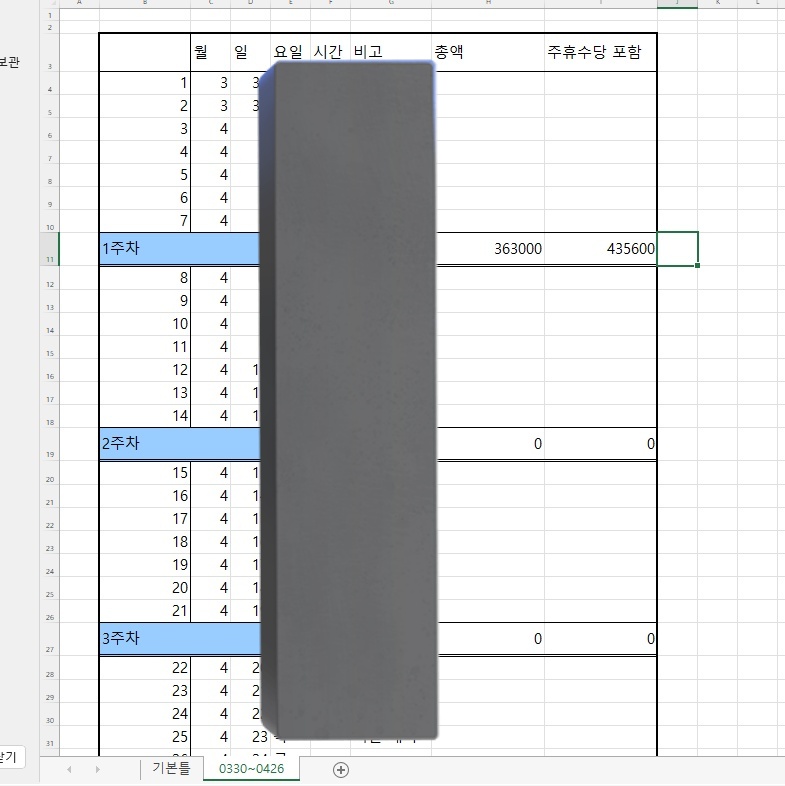The image size is (785, 786).
Task: Click the fill handle of the selected cell
Action: point(697,265)
